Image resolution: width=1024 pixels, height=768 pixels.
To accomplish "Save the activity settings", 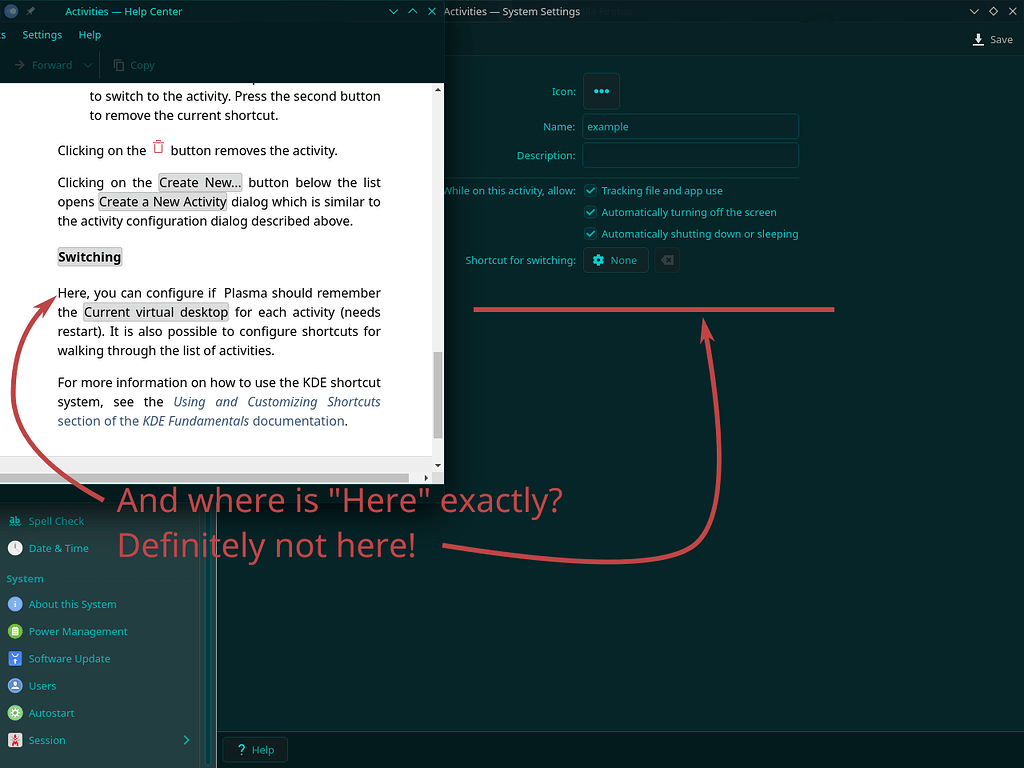I will pyautogui.click(x=992, y=39).
